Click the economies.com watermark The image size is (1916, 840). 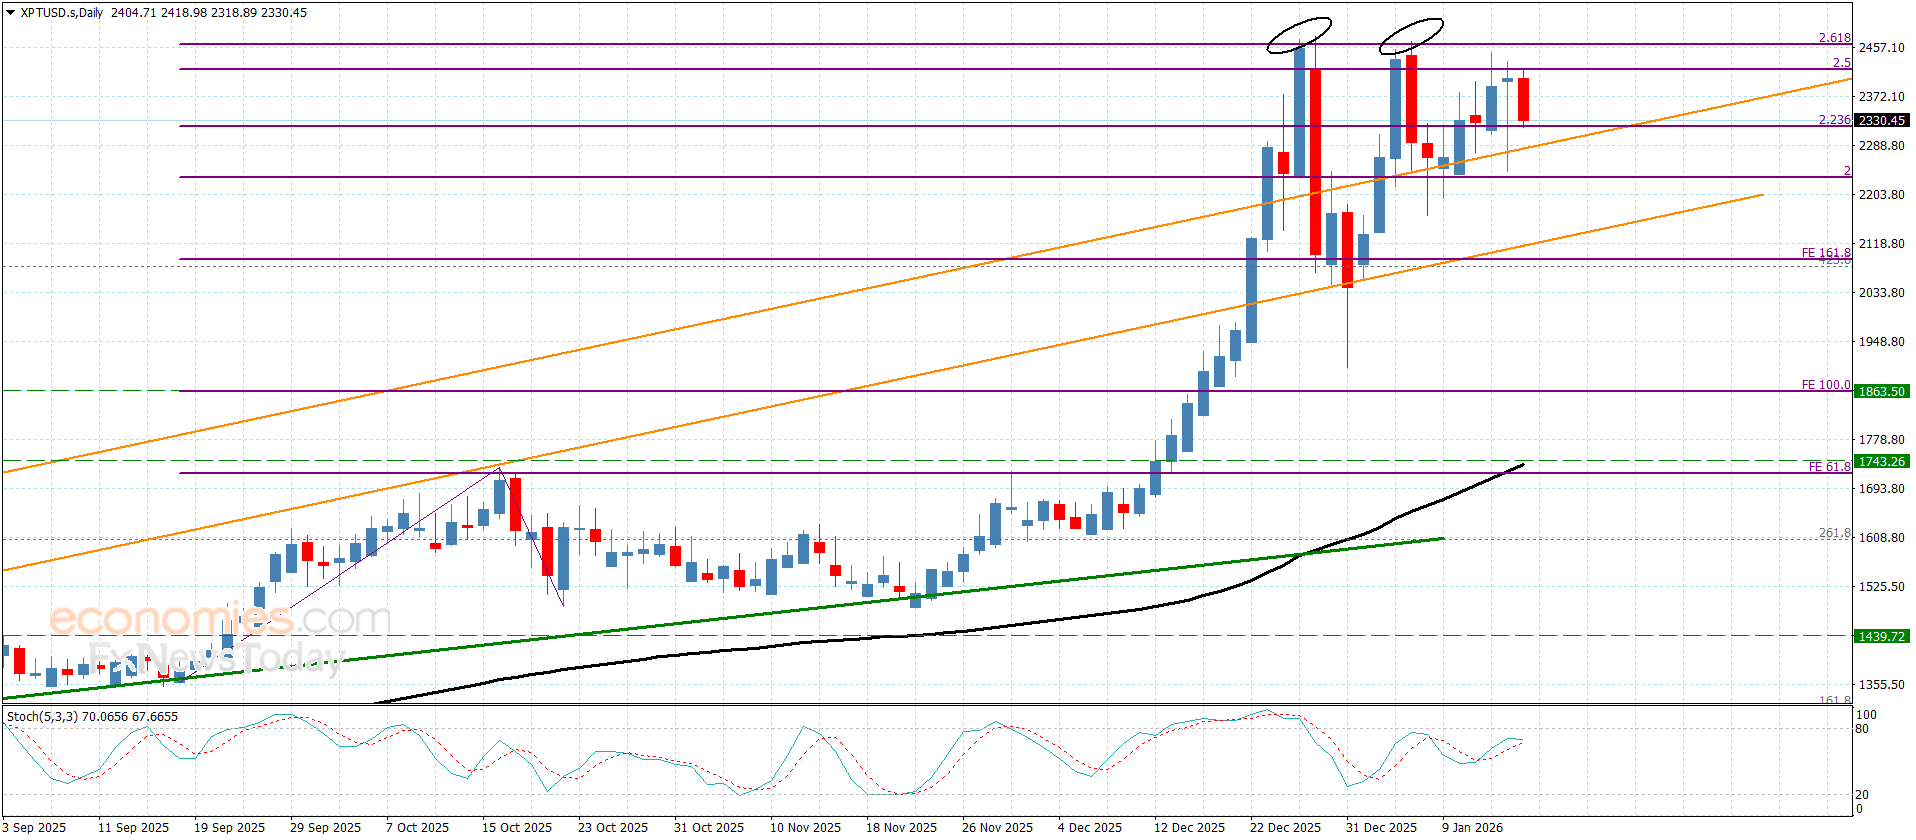[220, 619]
